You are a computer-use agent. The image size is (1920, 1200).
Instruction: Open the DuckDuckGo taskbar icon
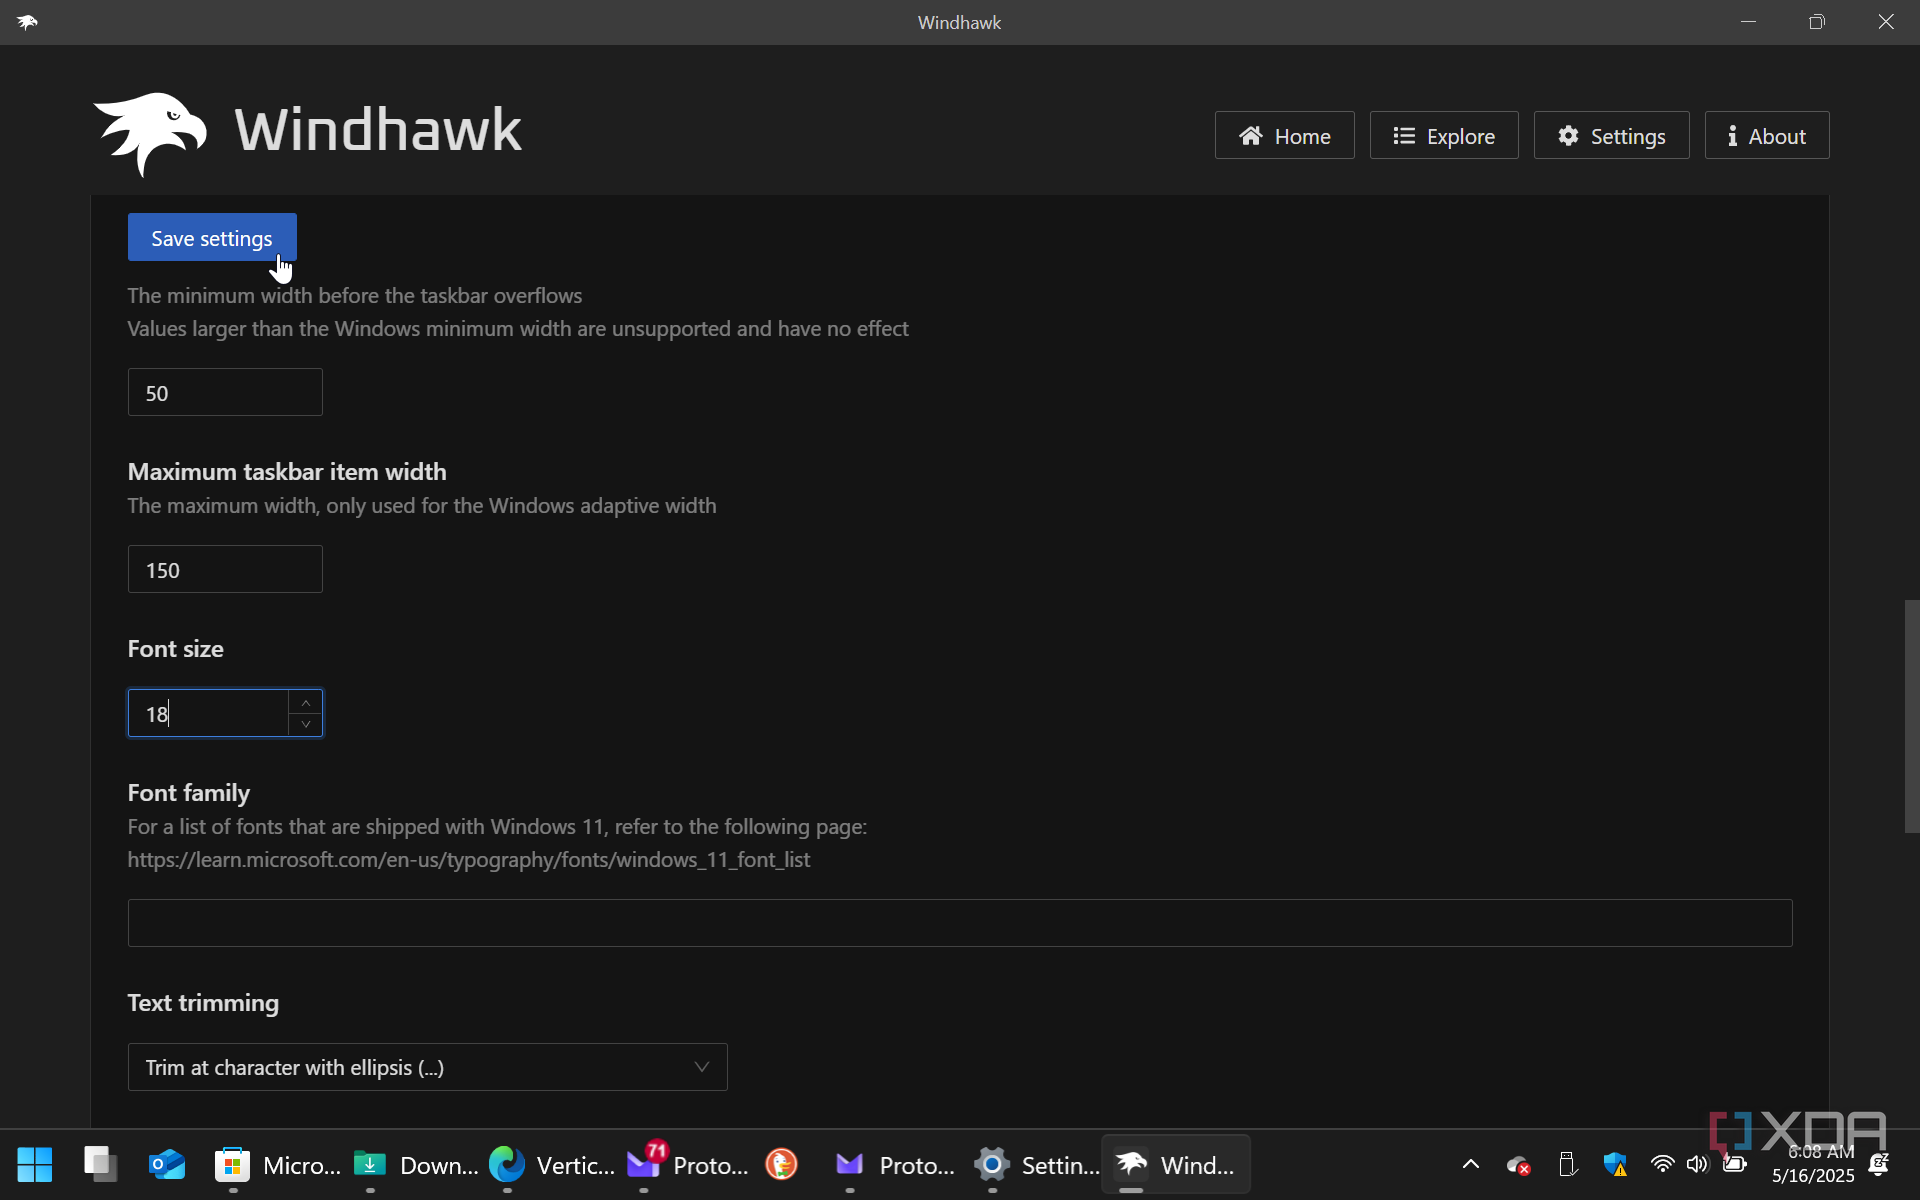tap(781, 1165)
